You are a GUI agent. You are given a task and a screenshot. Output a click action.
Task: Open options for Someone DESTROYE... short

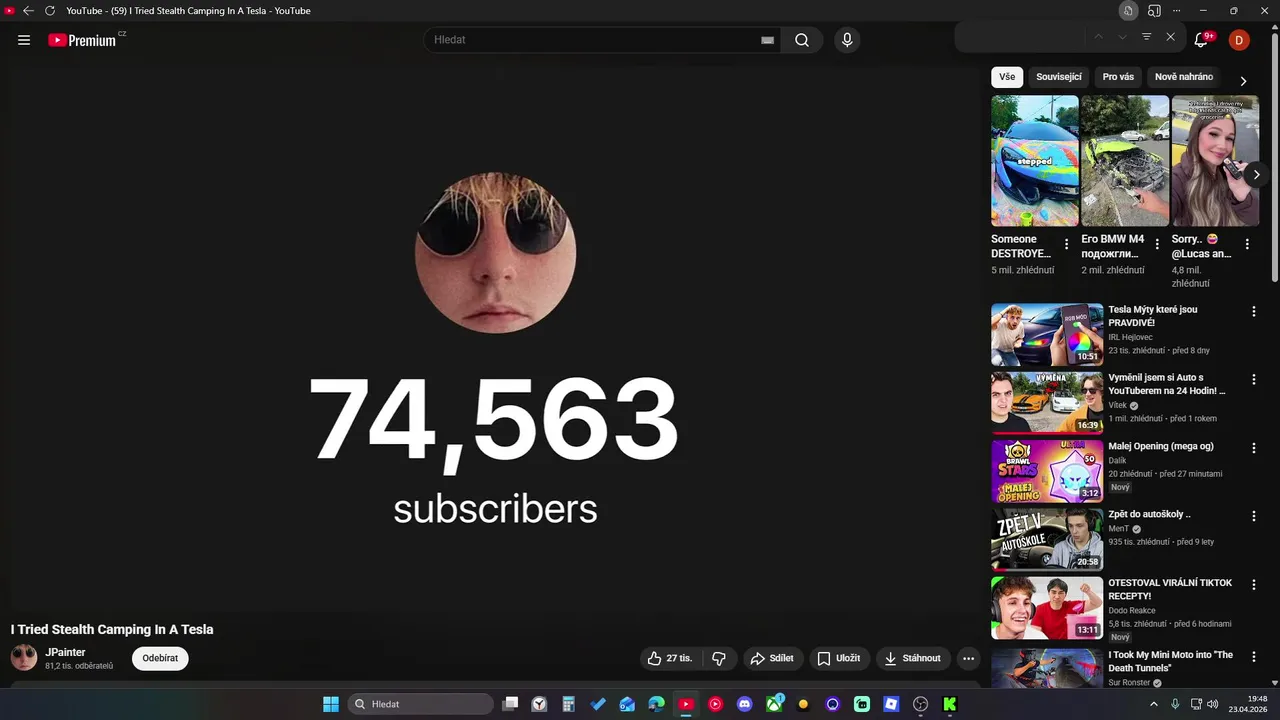tap(1066, 244)
